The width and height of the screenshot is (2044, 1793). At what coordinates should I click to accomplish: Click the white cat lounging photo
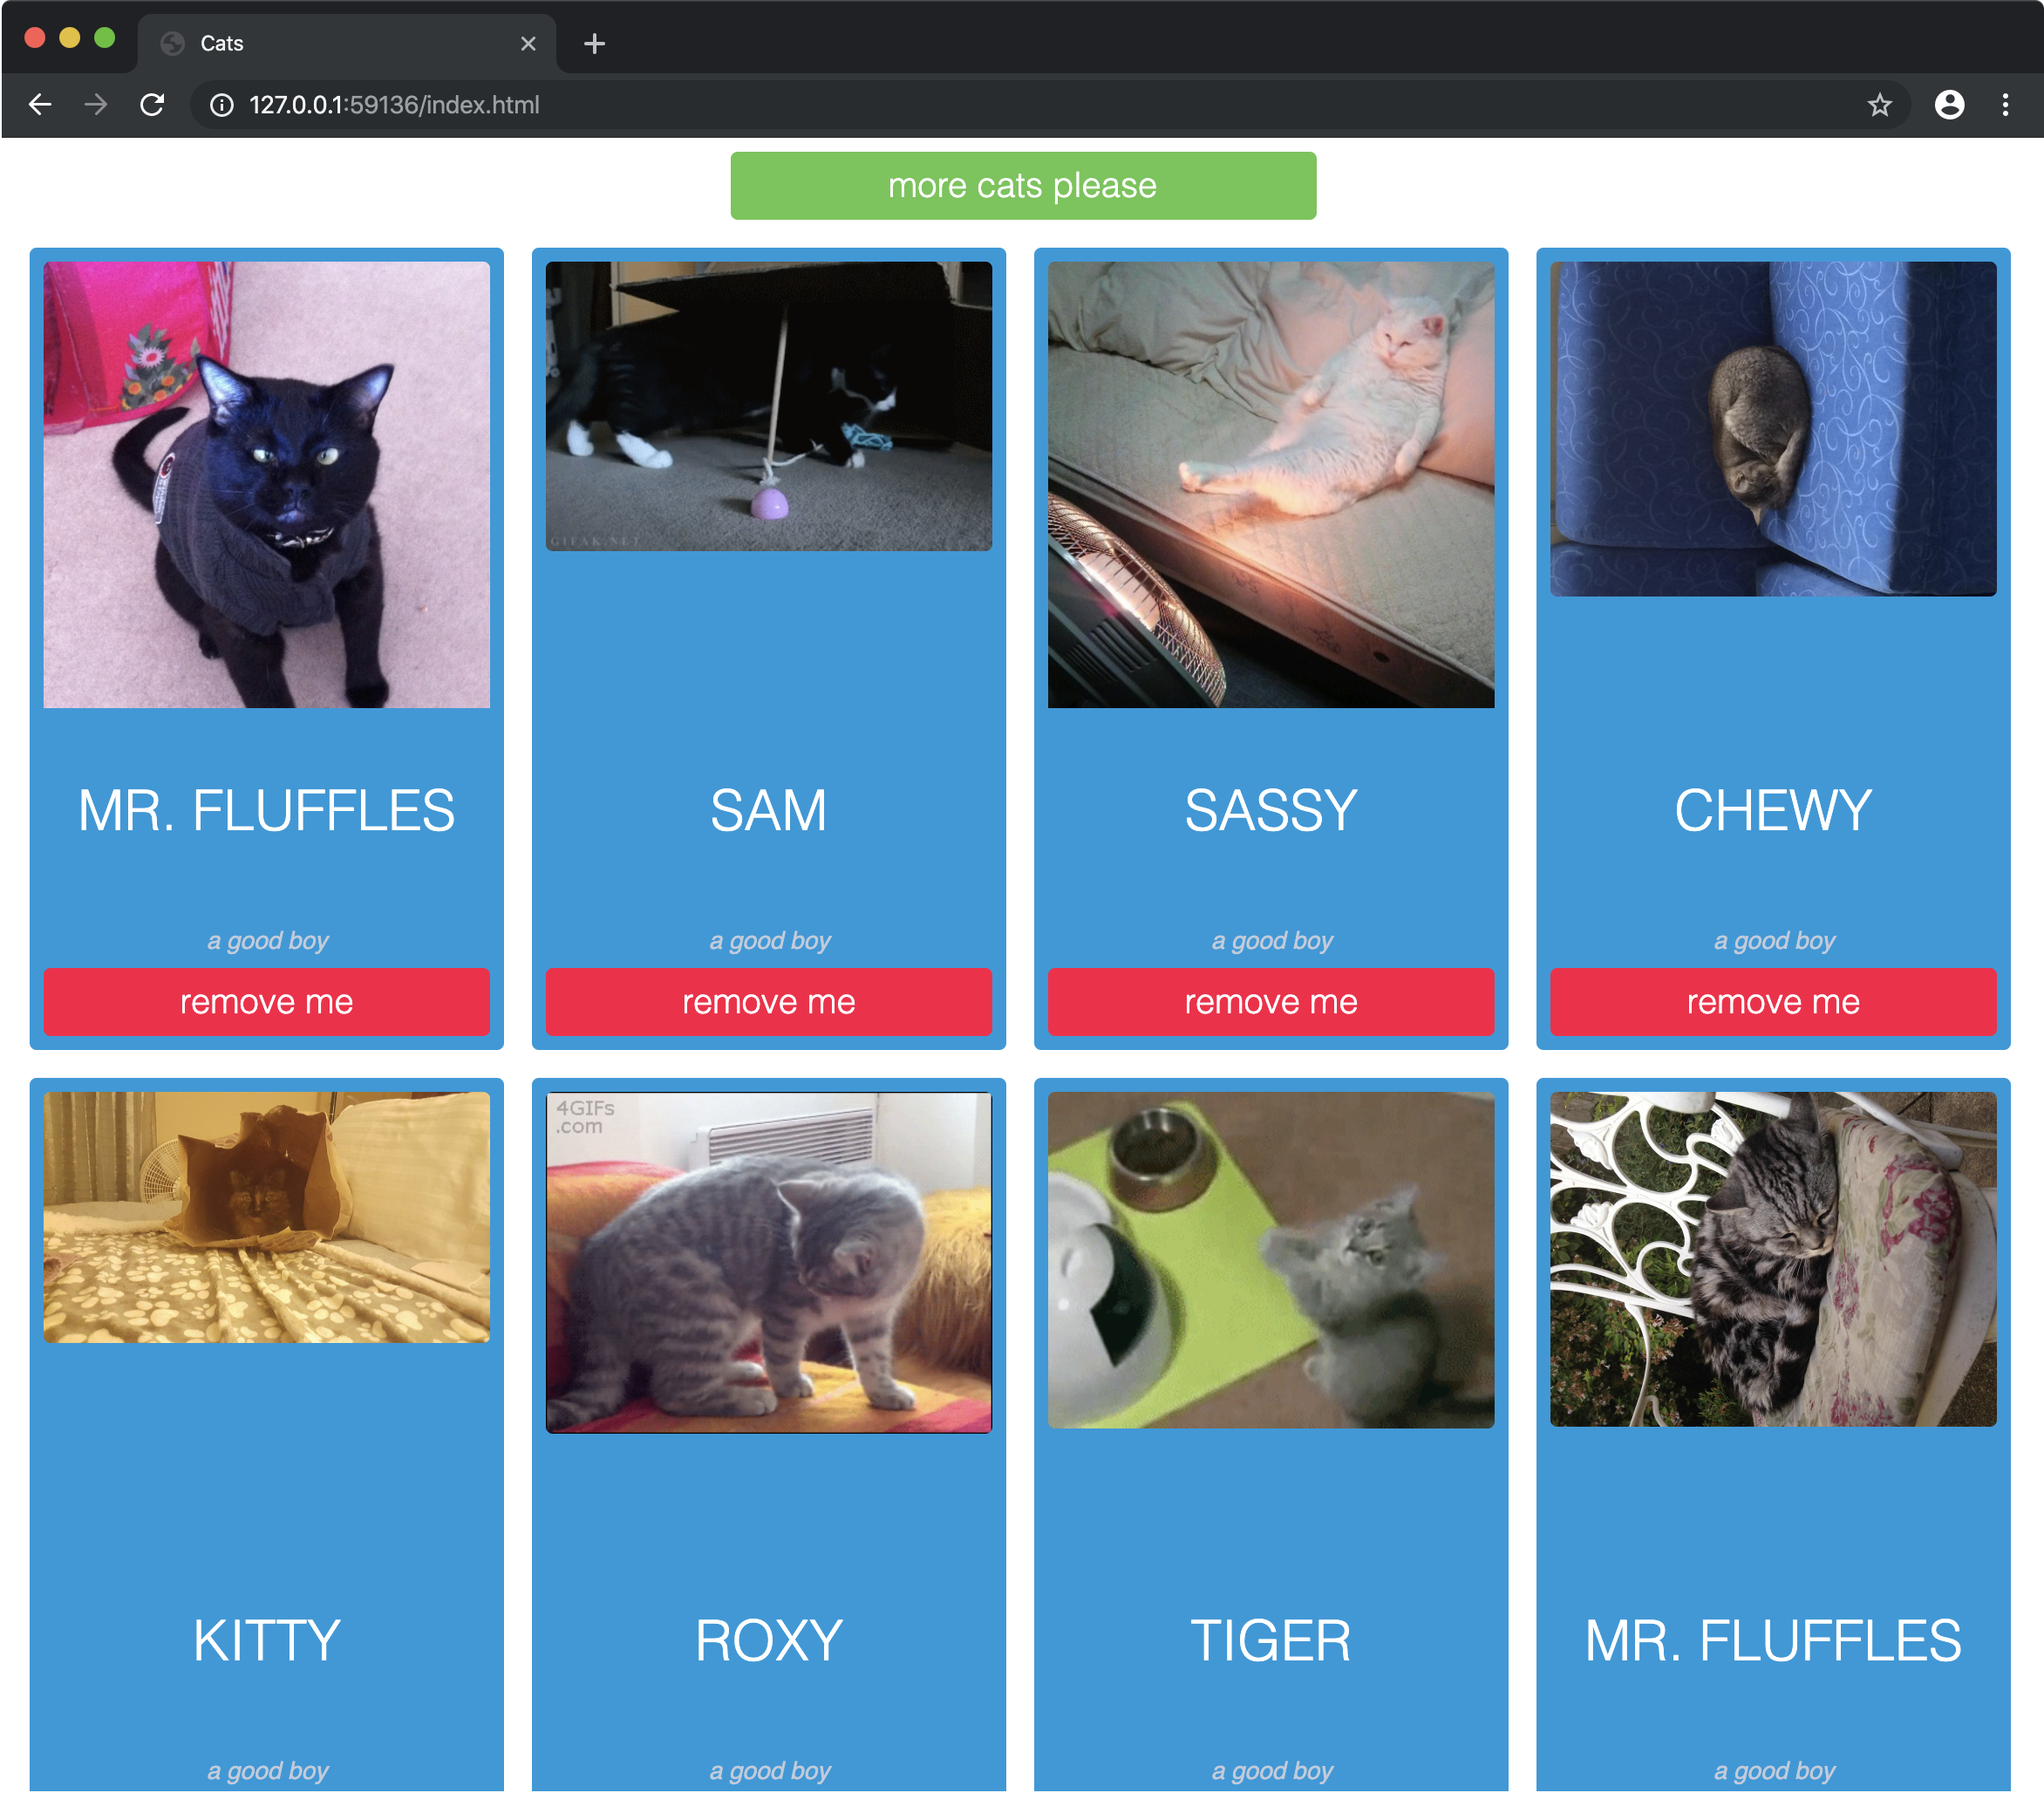(1270, 485)
